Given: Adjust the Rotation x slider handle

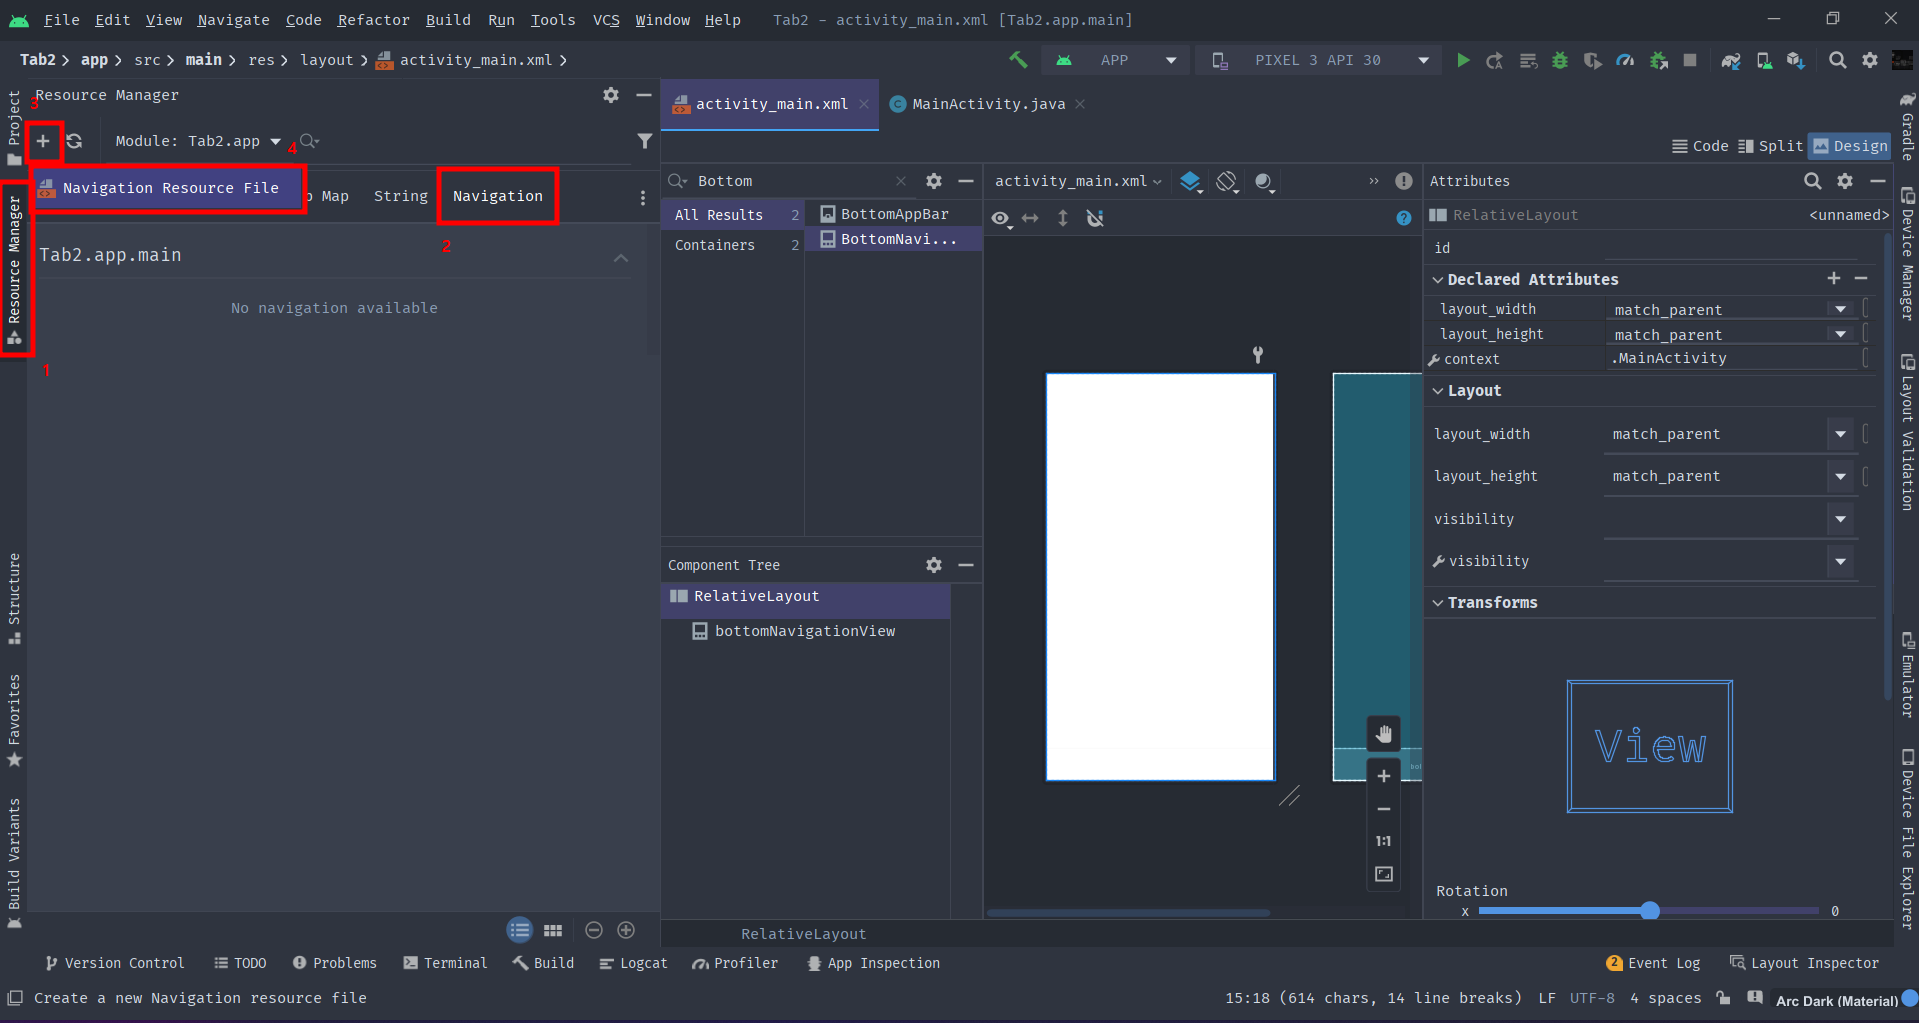Looking at the screenshot, I should click(1650, 910).
